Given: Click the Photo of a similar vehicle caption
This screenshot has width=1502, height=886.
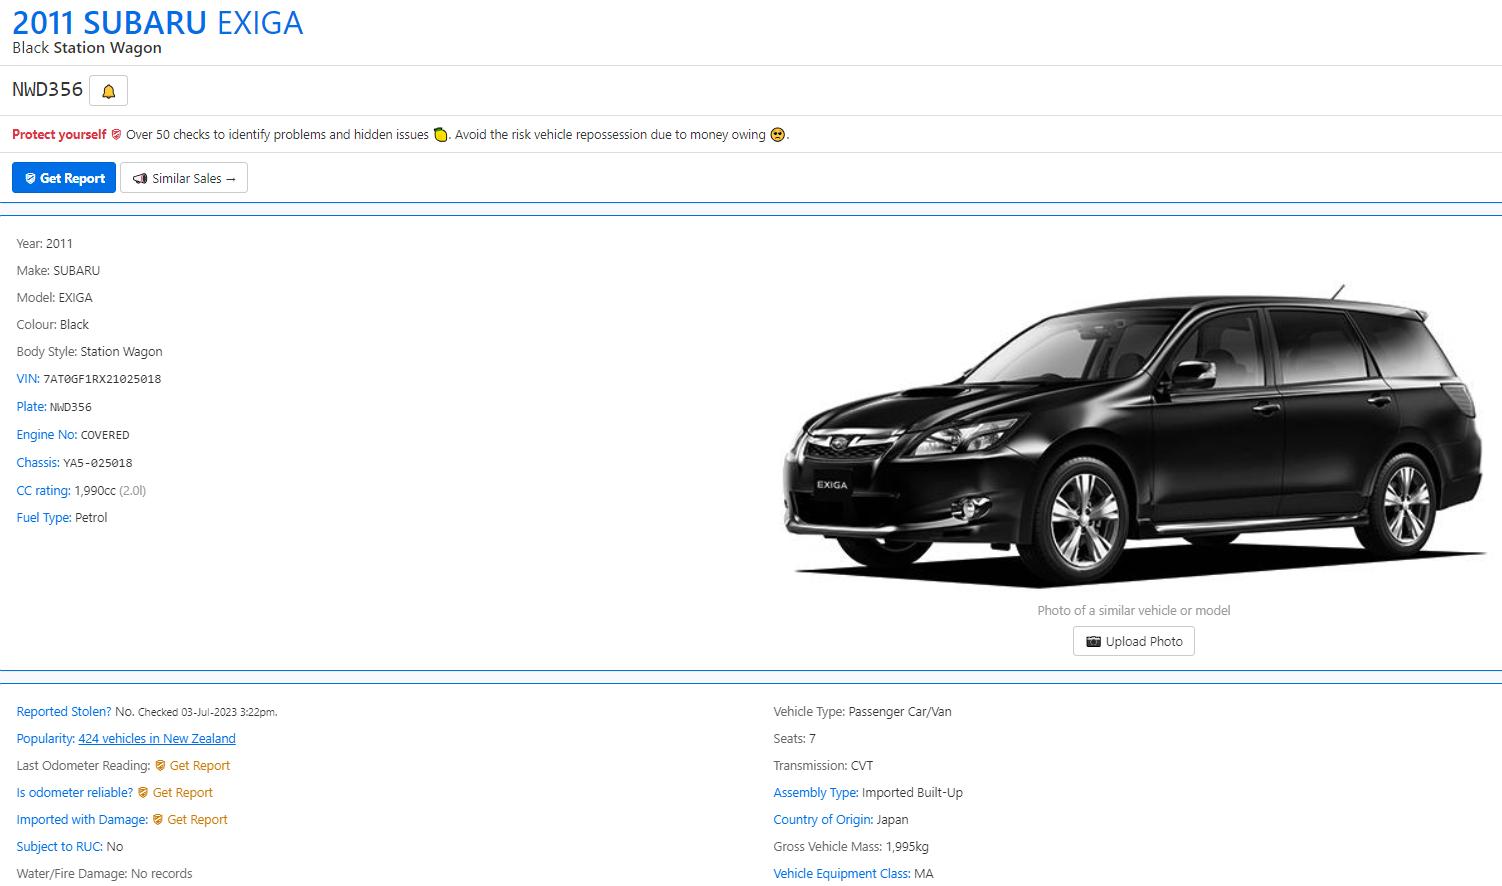Looking at the screenshot, I should pos(1134,610).
